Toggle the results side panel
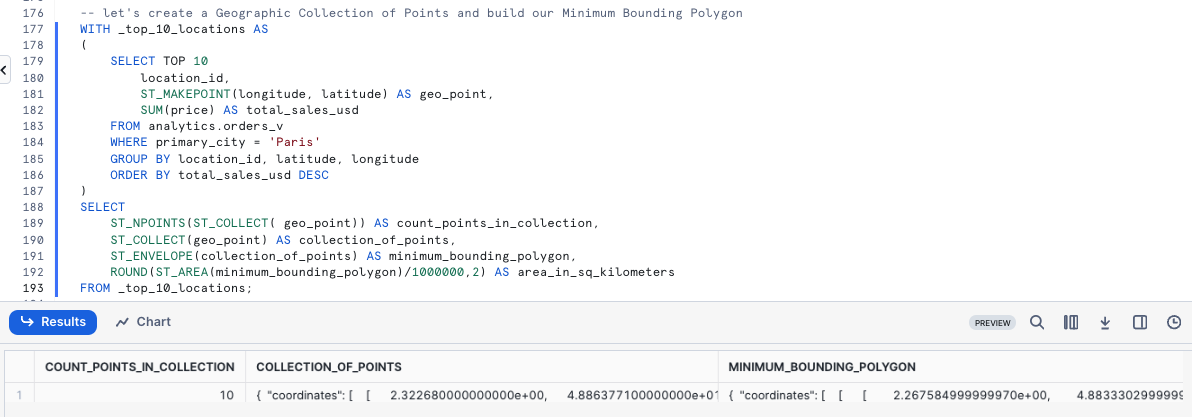This screenshot has width=1192, height=417. pos(1139,322)
